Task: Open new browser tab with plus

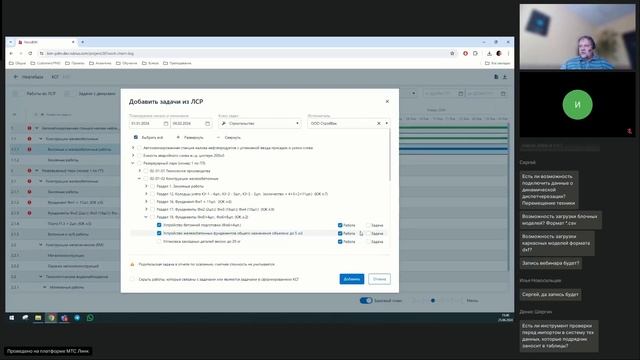Action: 82,42
